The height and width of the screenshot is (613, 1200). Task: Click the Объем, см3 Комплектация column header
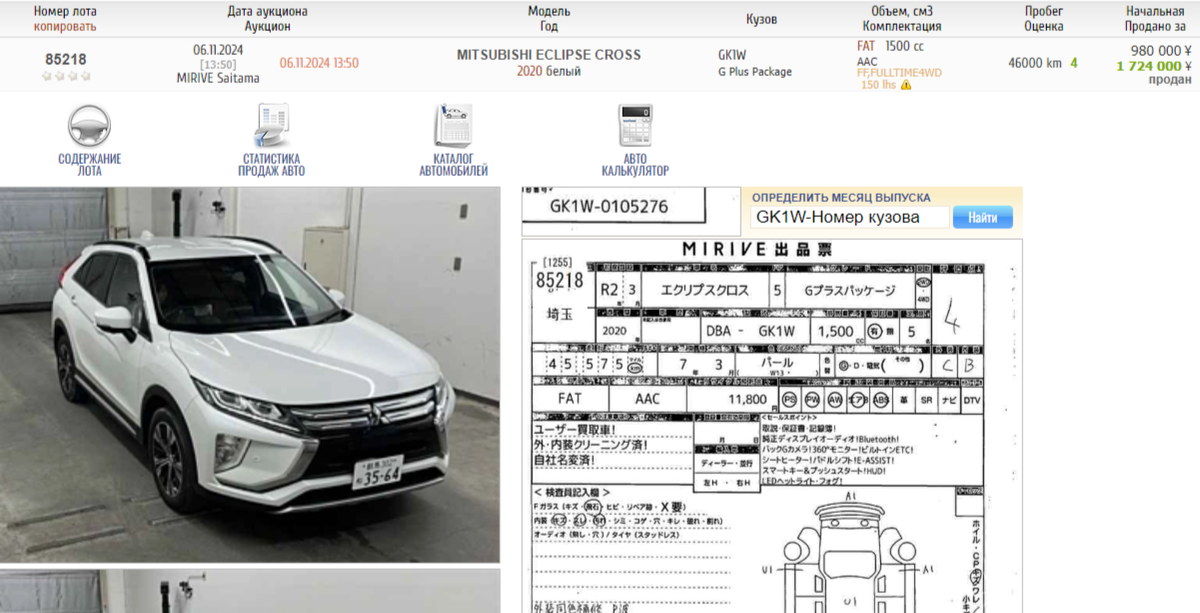click(x=901, y=19)
